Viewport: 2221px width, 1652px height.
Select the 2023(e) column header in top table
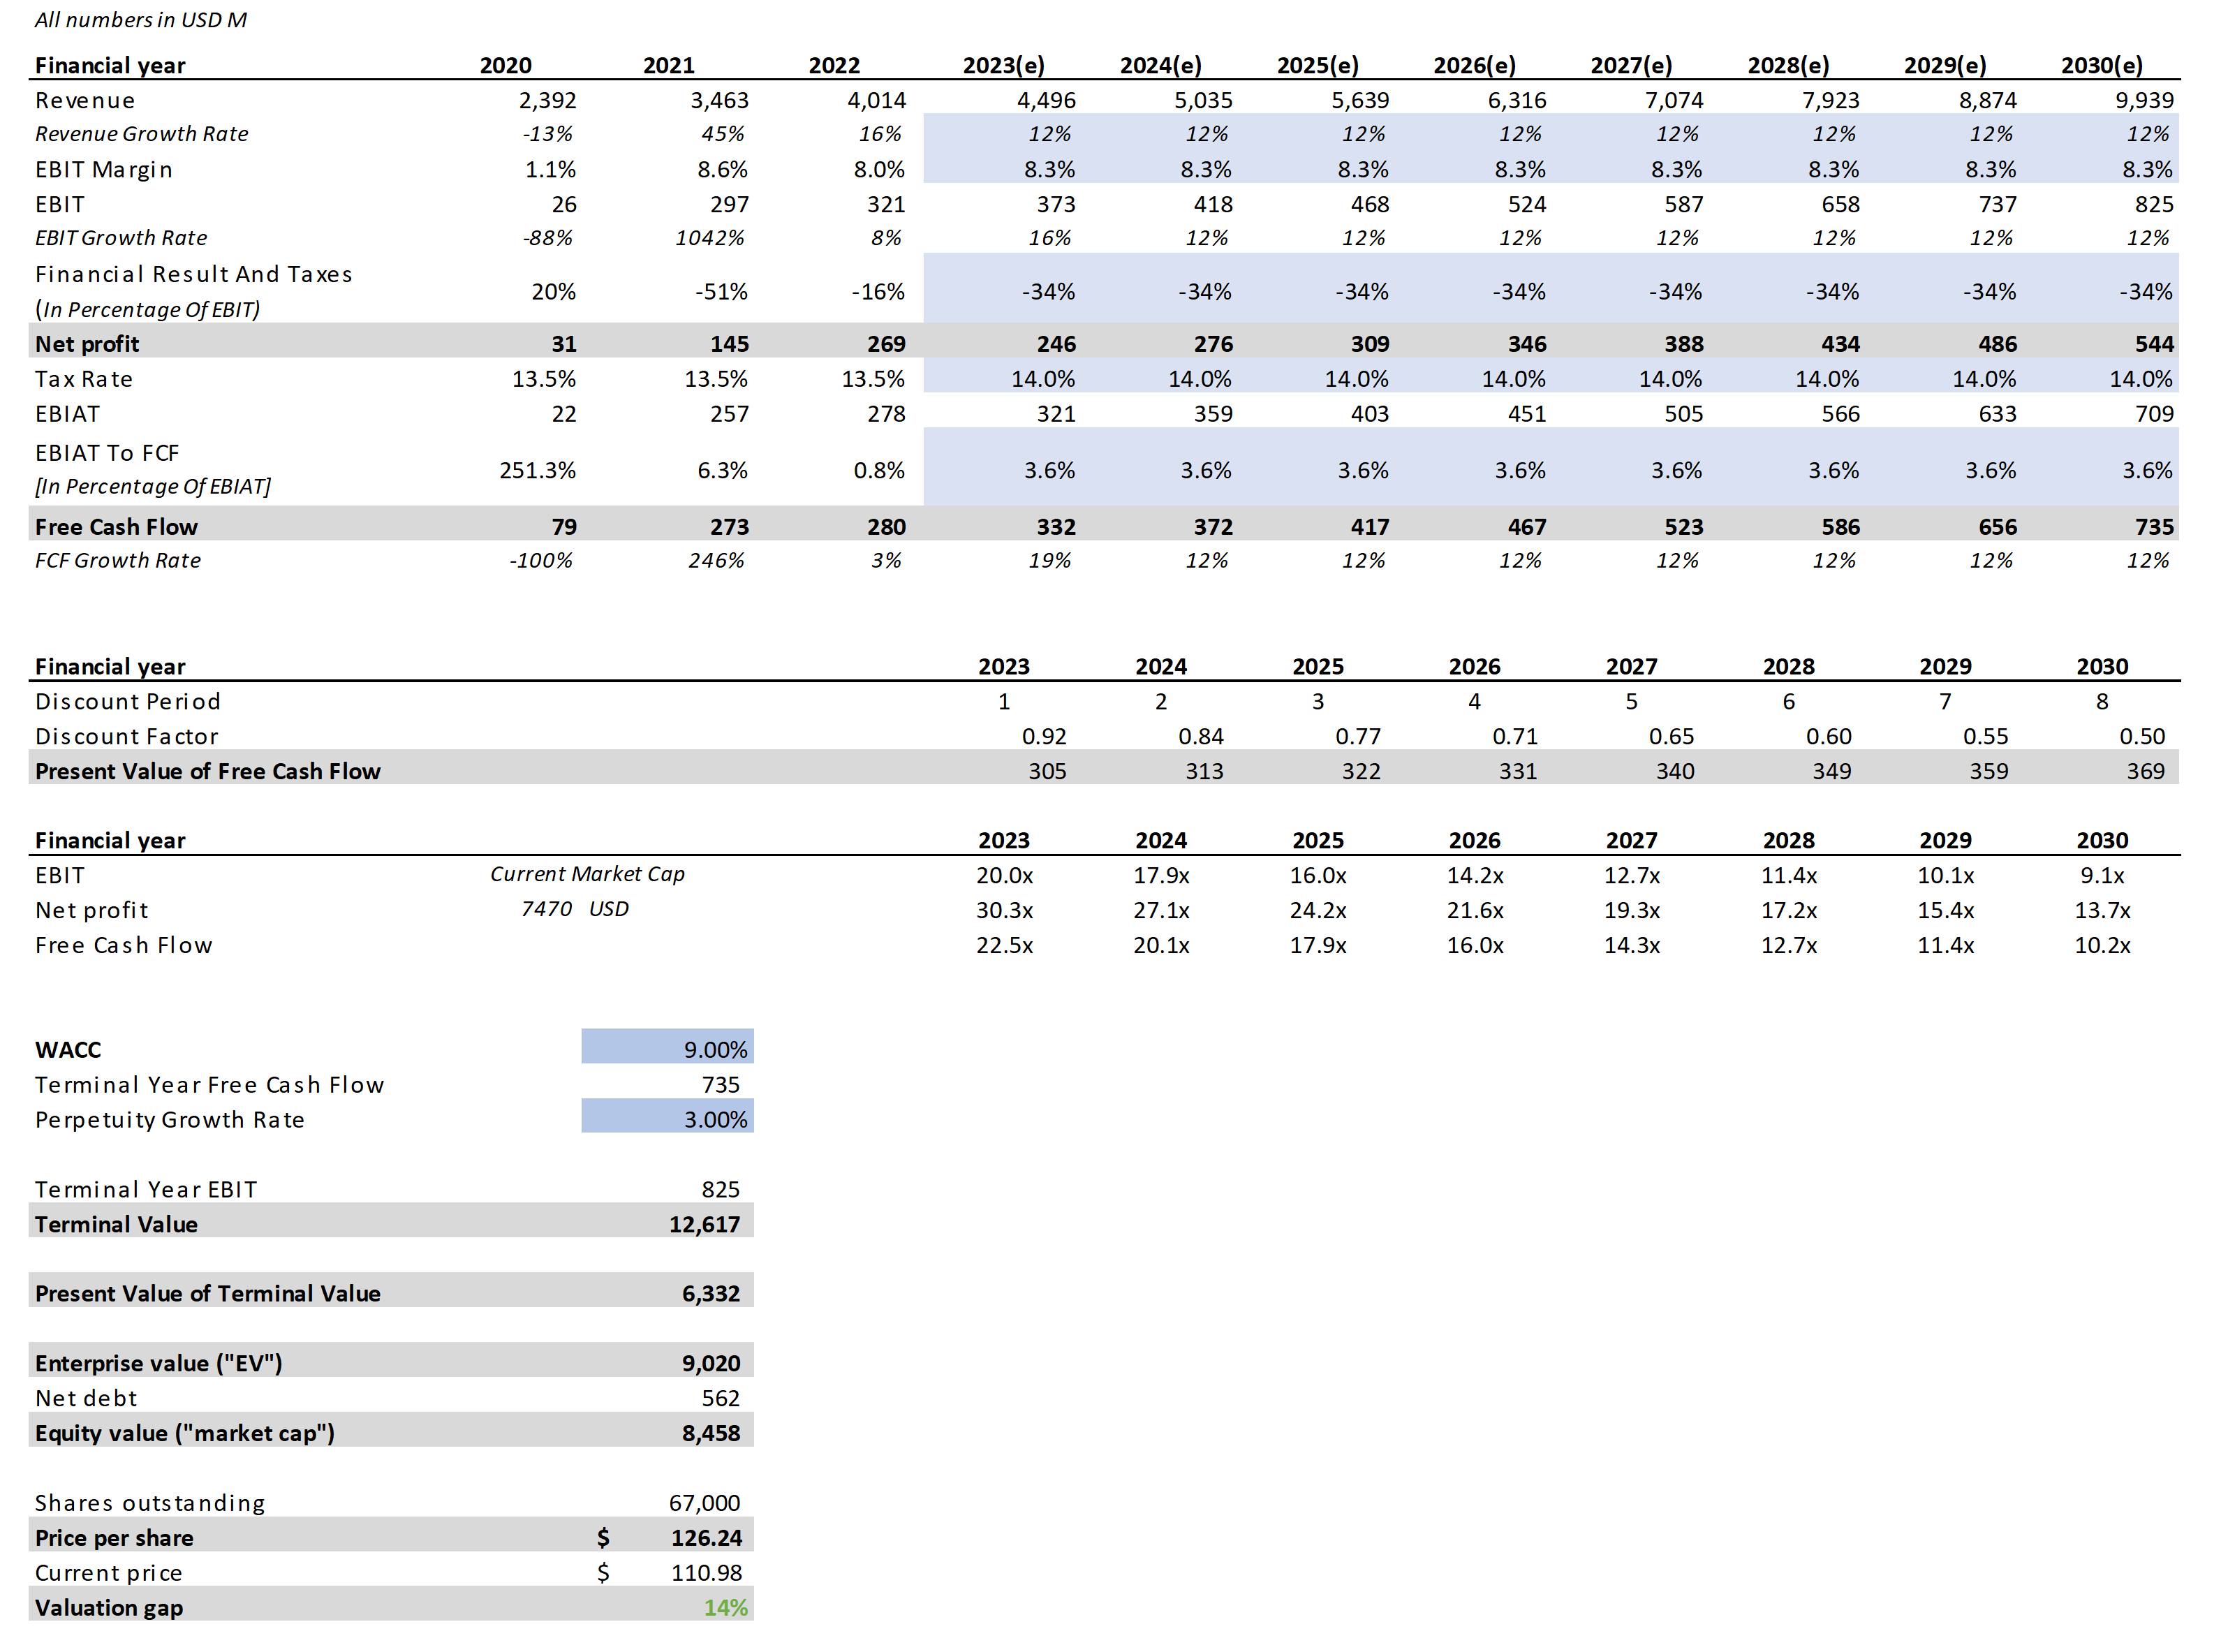click(1003, 65)
